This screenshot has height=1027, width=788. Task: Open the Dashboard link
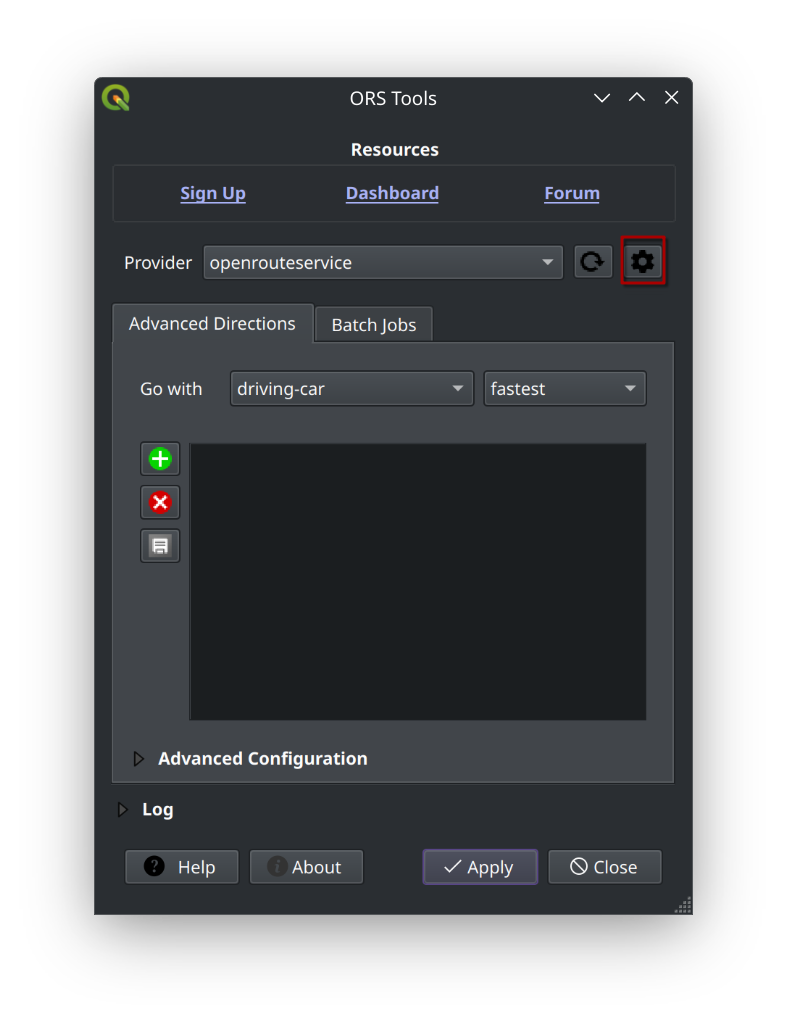(392, 193)
